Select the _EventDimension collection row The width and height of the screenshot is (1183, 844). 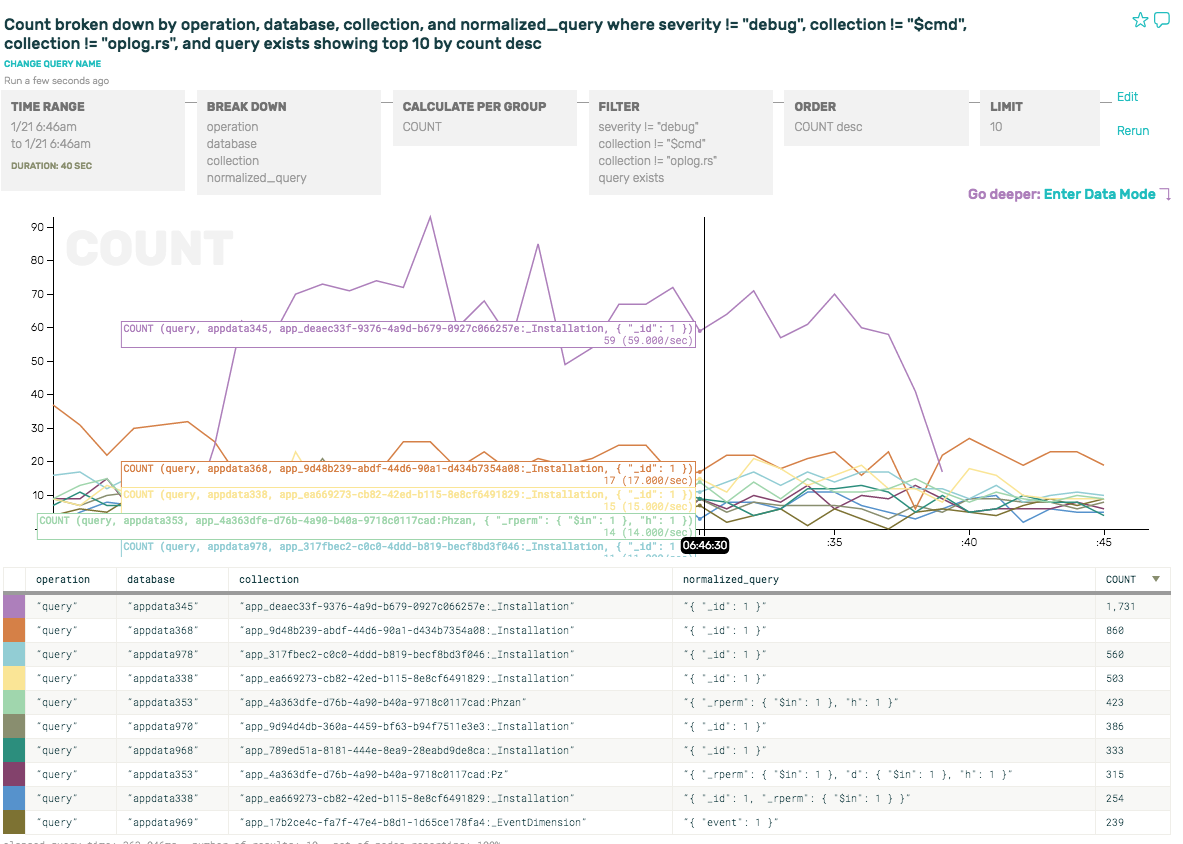point(412,823)
